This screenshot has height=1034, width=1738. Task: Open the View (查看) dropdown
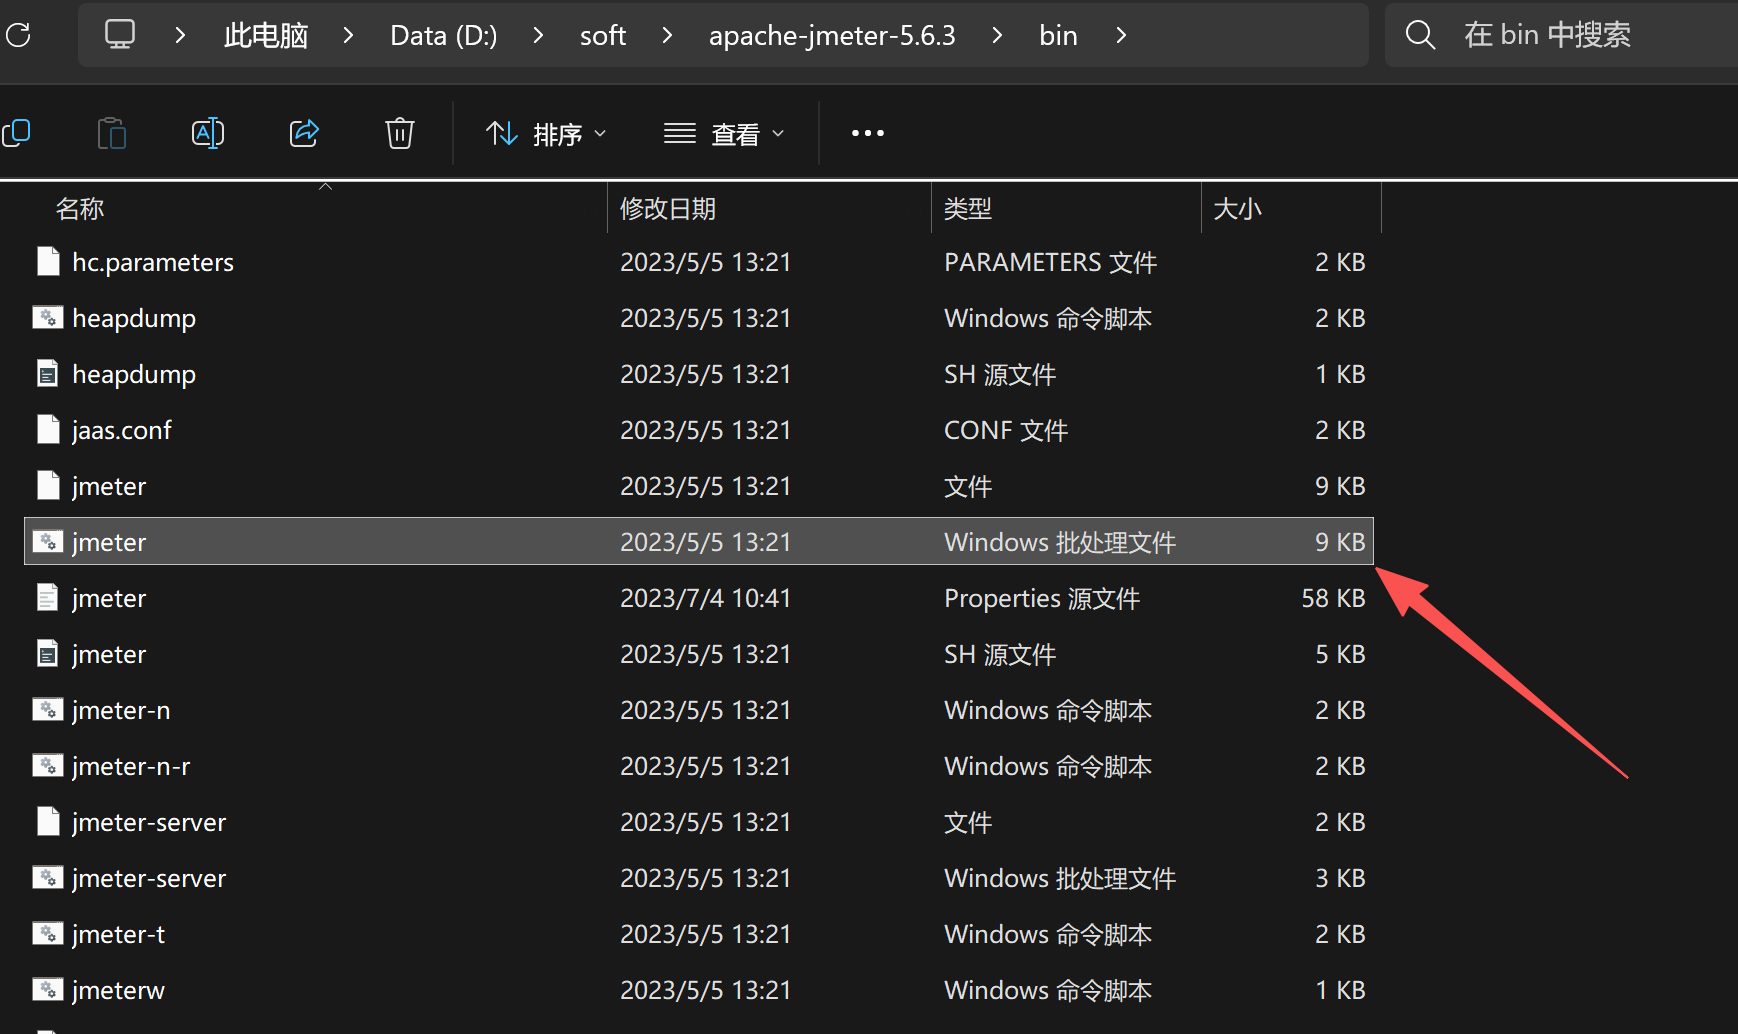click(724, 133)
